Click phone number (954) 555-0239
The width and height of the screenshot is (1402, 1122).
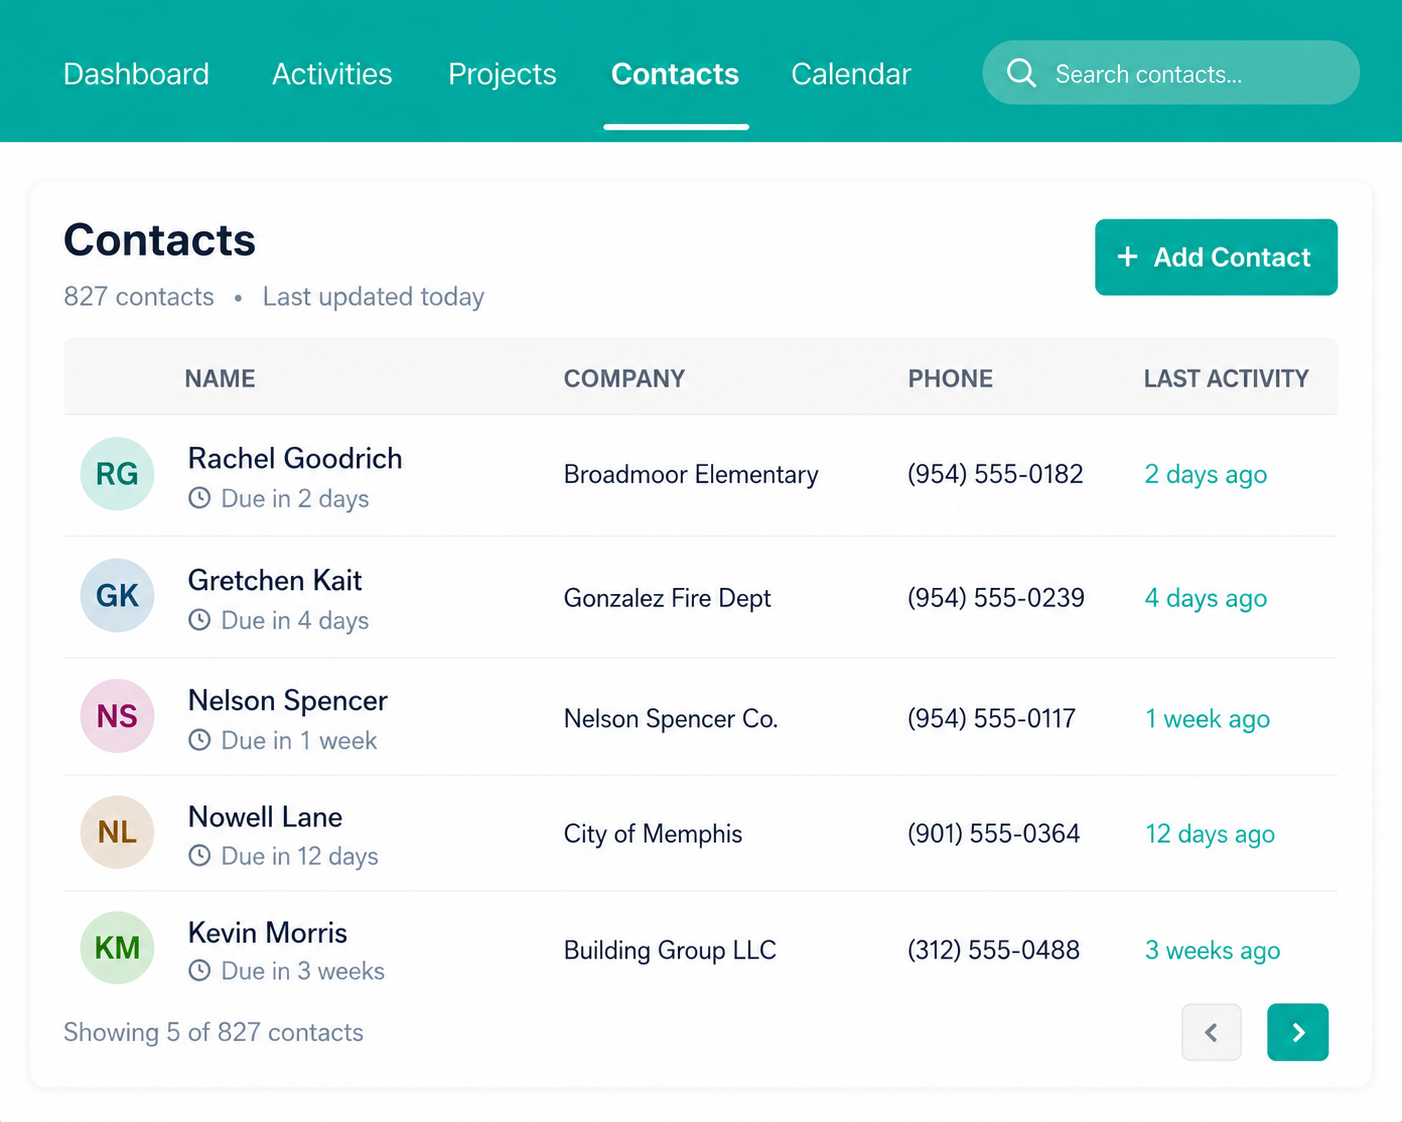pyautogui.click(x=996, y=598)
